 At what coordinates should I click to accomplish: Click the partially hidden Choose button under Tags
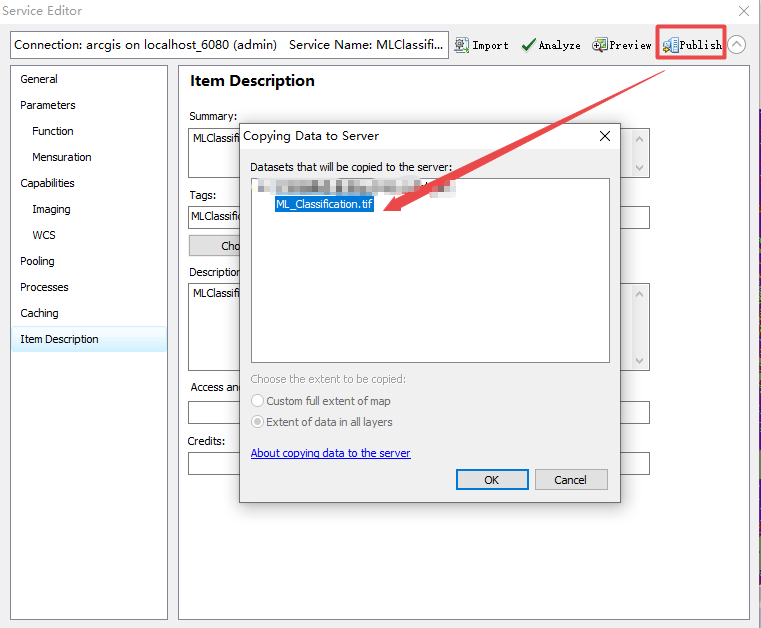click(215, 246)
